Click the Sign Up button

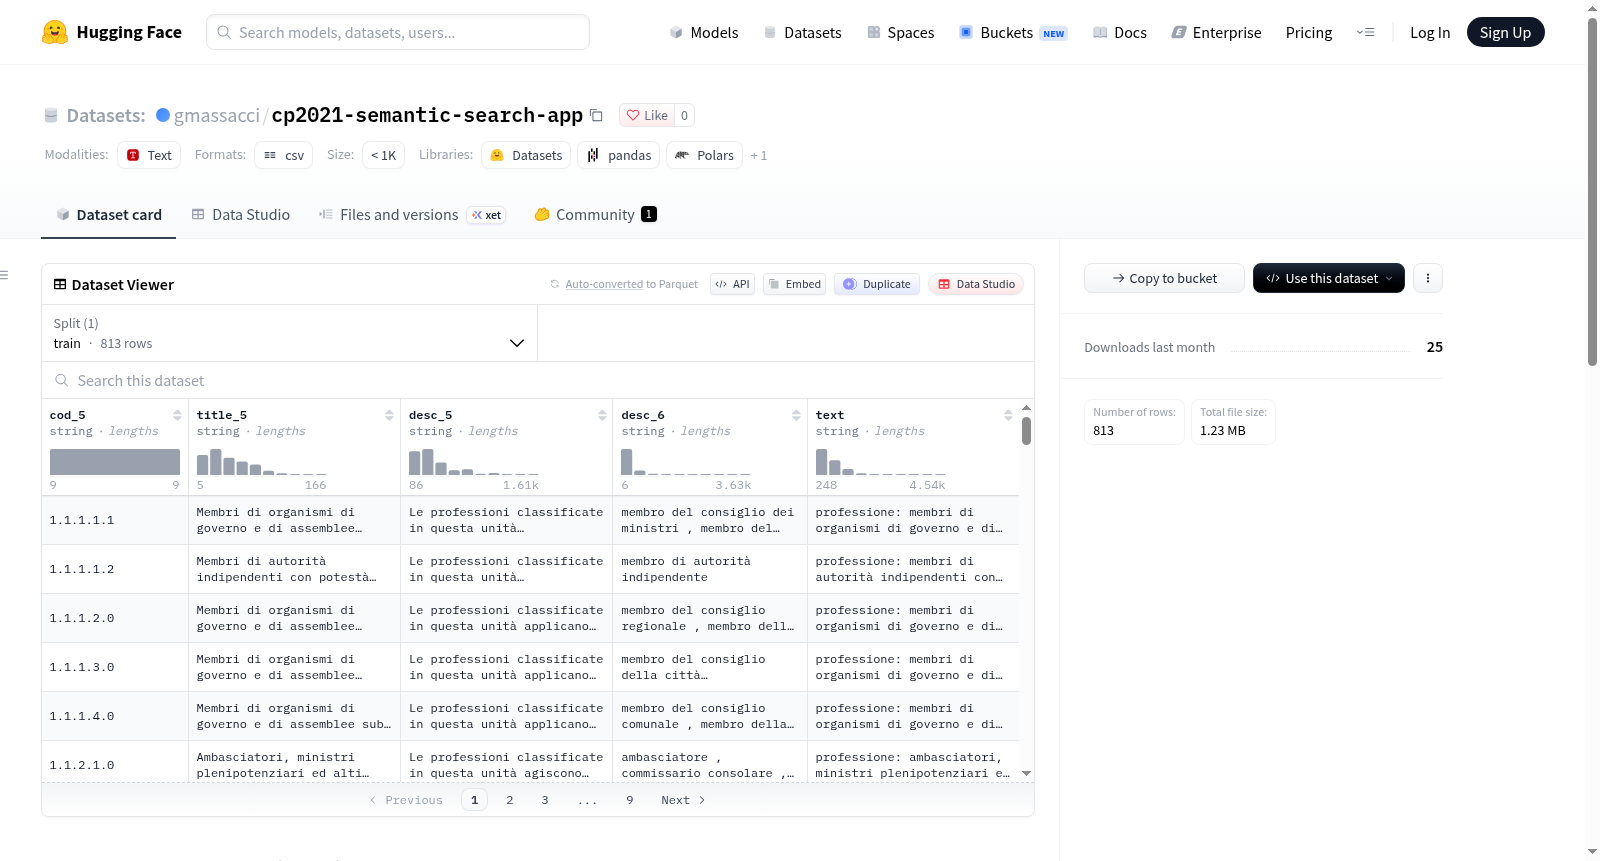1505,32
